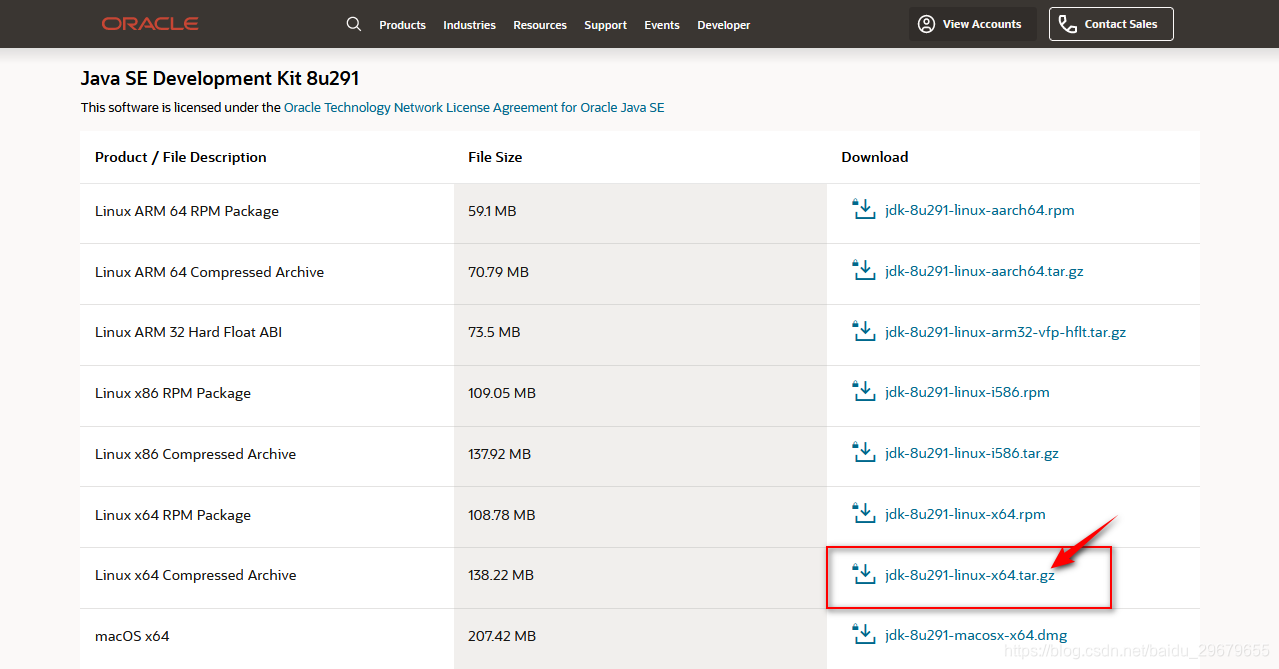The image size is (1279, 669).
Task: Select 'Linux x64 RPM Package' row text
Action: 173,515
